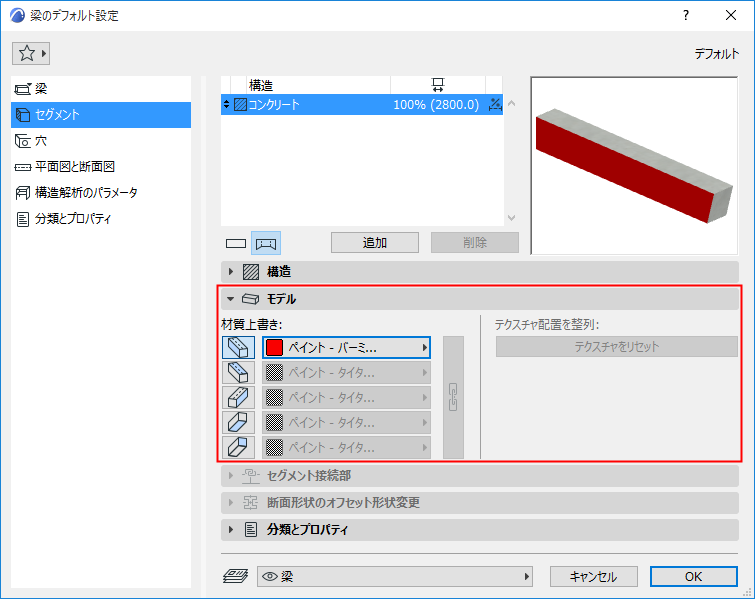Click the 構造 panel hatch icon

pyautogui.click(x=251, y=272)
